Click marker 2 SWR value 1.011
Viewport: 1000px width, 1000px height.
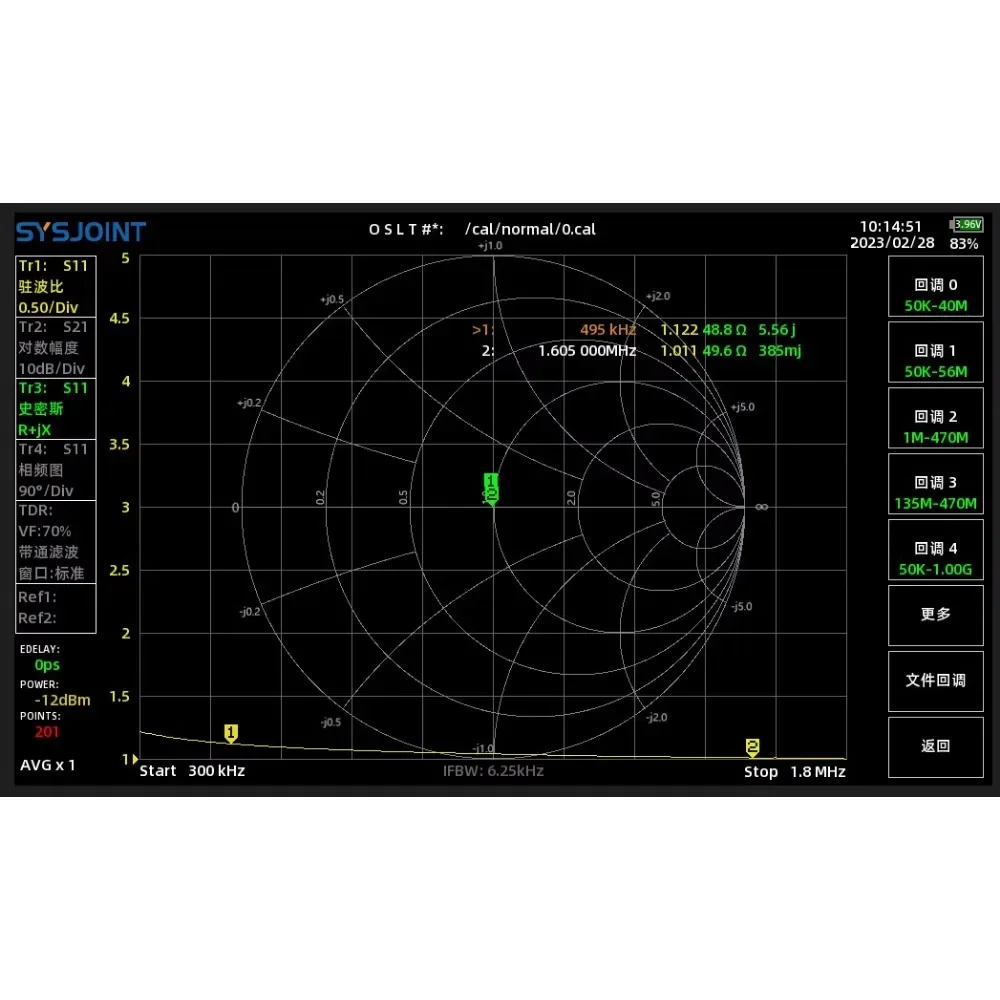(679, 351)
